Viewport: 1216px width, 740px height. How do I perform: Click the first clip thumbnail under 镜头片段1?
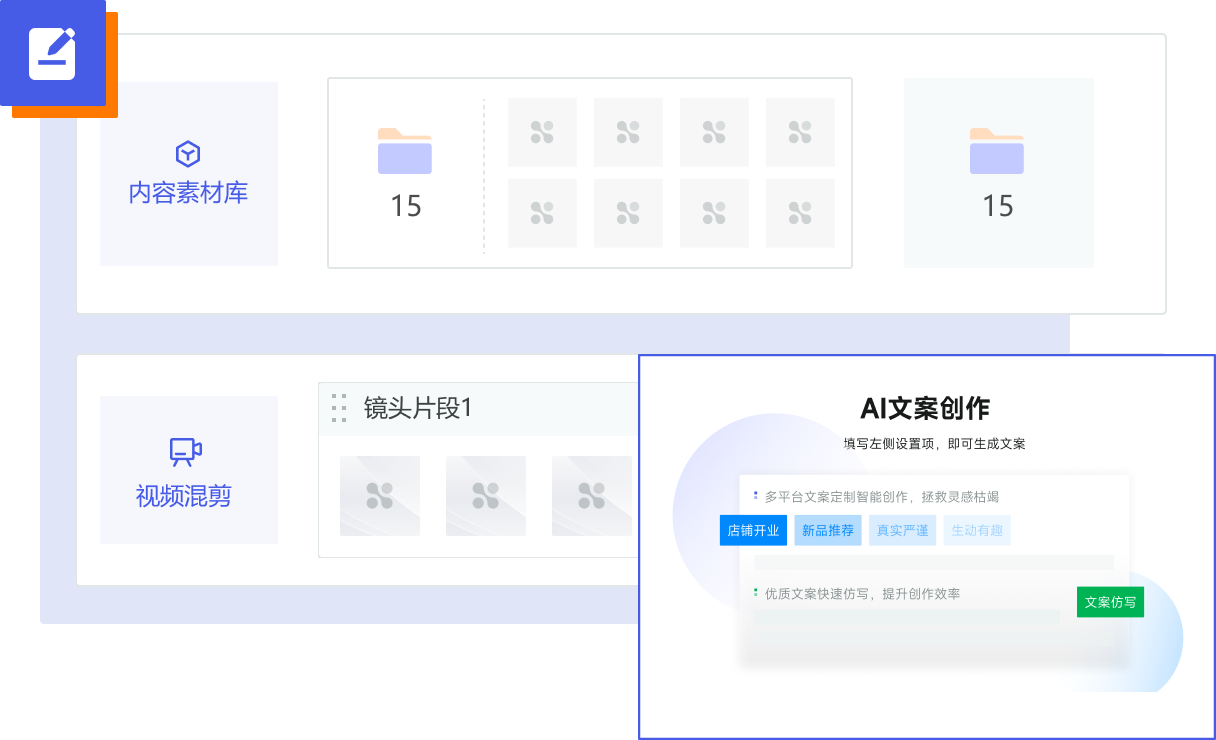pyautogui.click(x=380, y=496)
